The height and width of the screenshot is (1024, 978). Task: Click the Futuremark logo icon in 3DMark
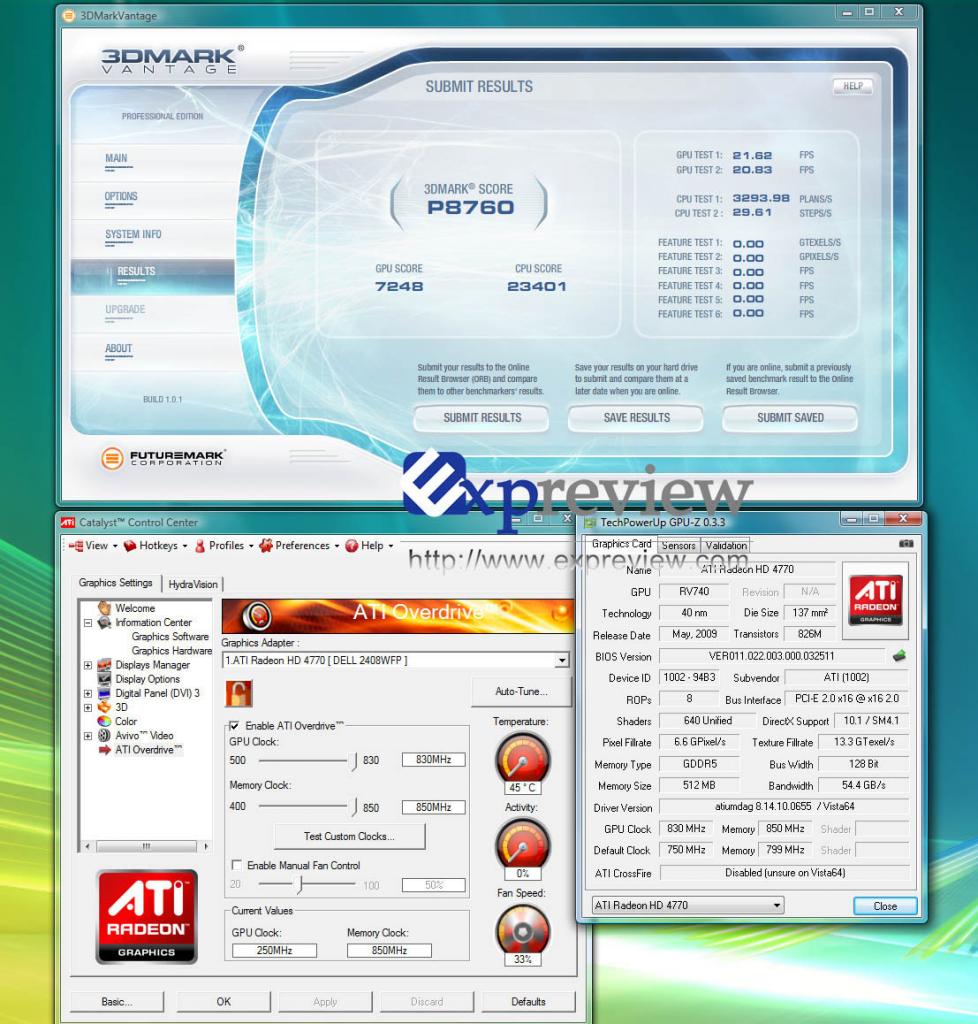click(112, 458)
